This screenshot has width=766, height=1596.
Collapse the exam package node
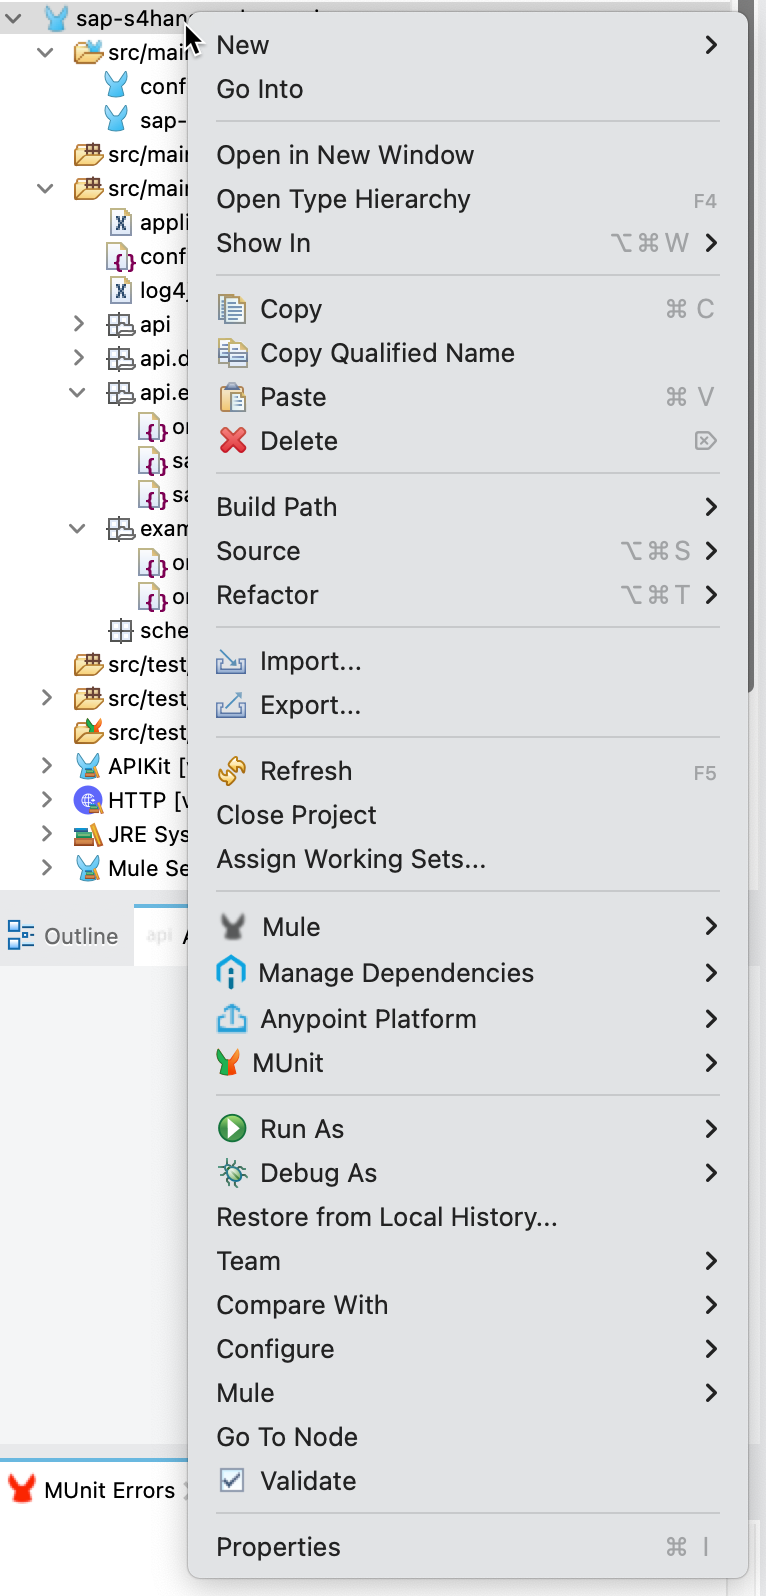click(77, 528)
